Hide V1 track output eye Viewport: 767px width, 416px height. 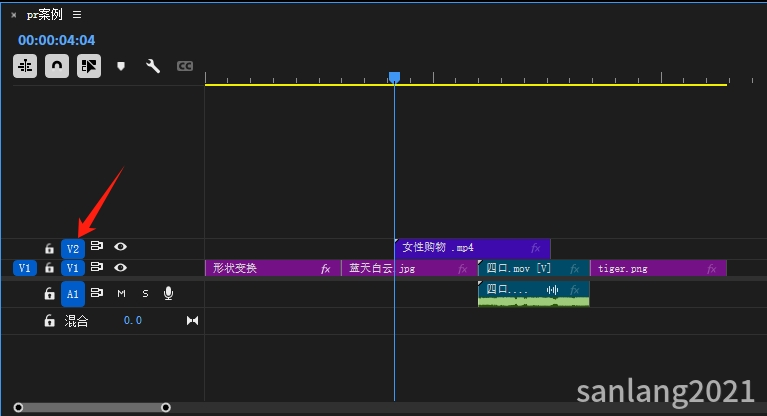coord(120,268)
